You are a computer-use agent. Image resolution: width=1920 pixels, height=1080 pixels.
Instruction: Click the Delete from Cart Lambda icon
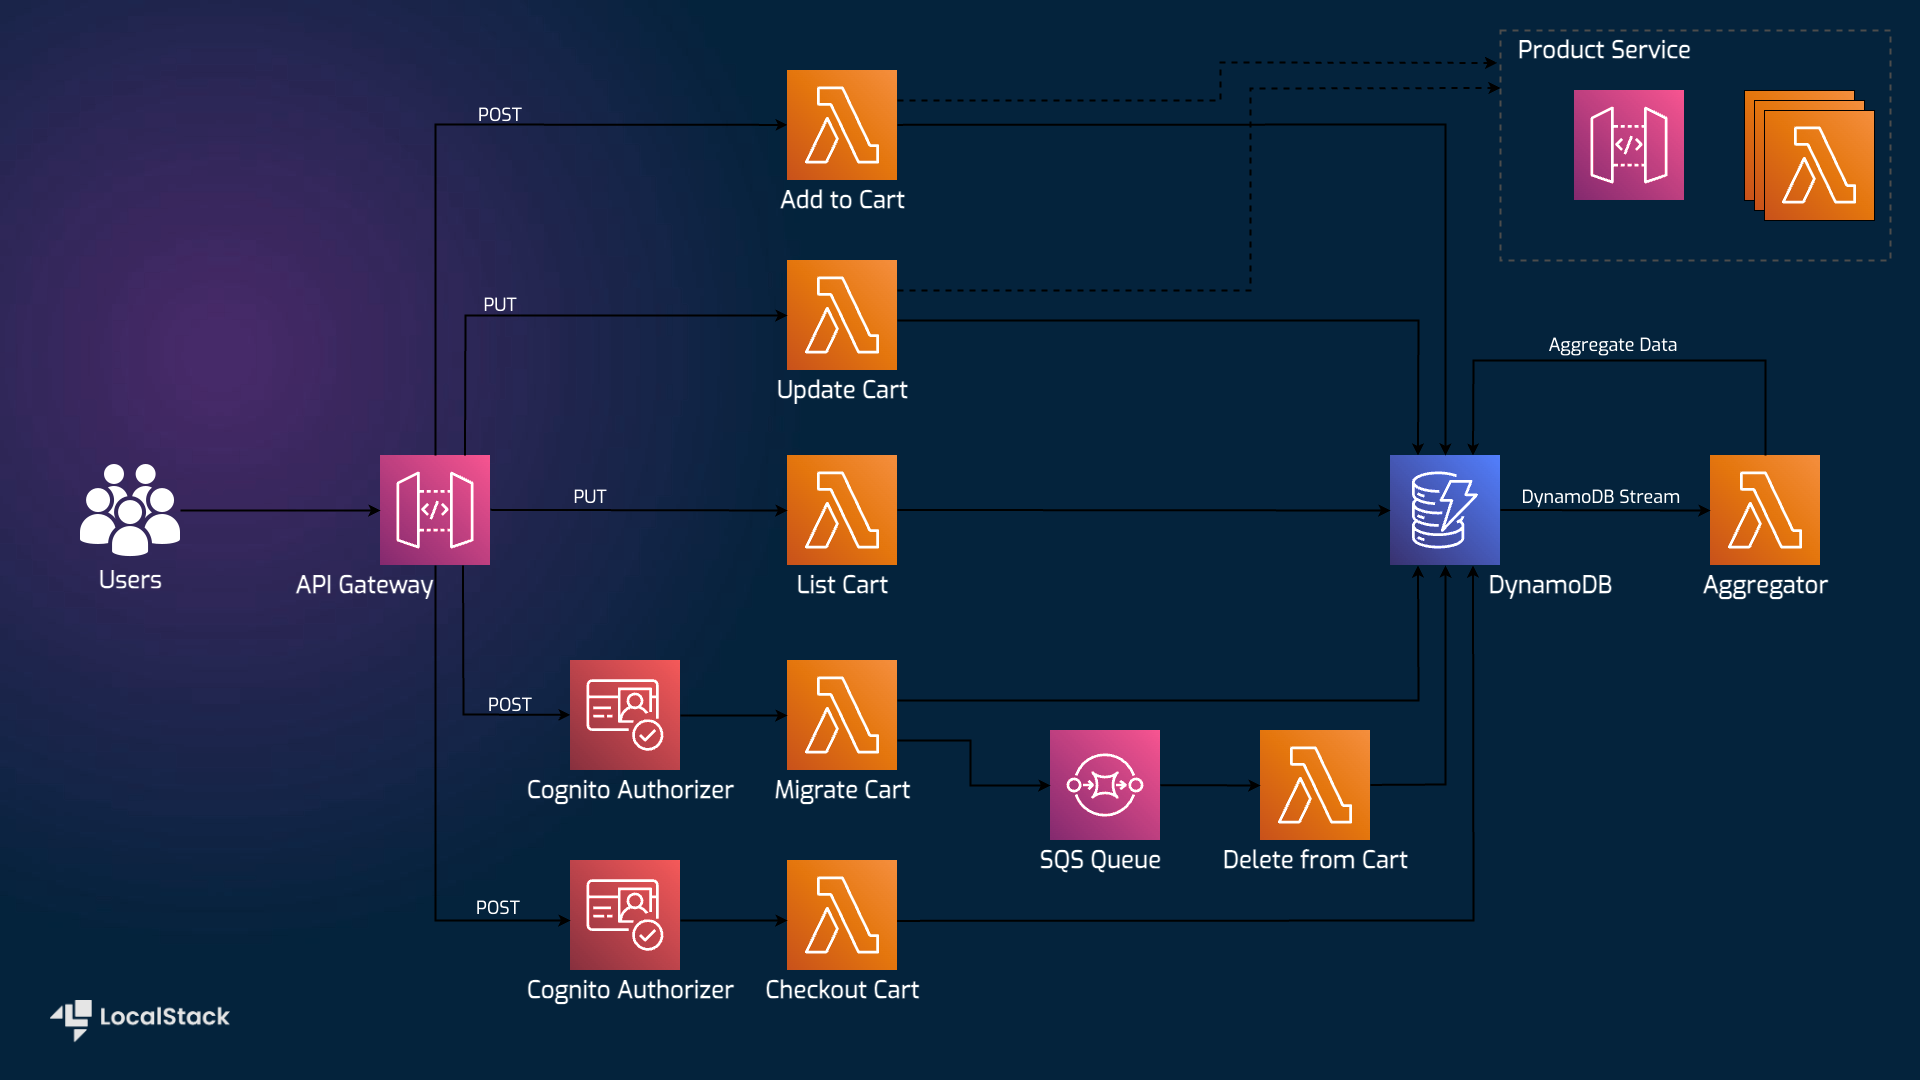(1314, 785)
